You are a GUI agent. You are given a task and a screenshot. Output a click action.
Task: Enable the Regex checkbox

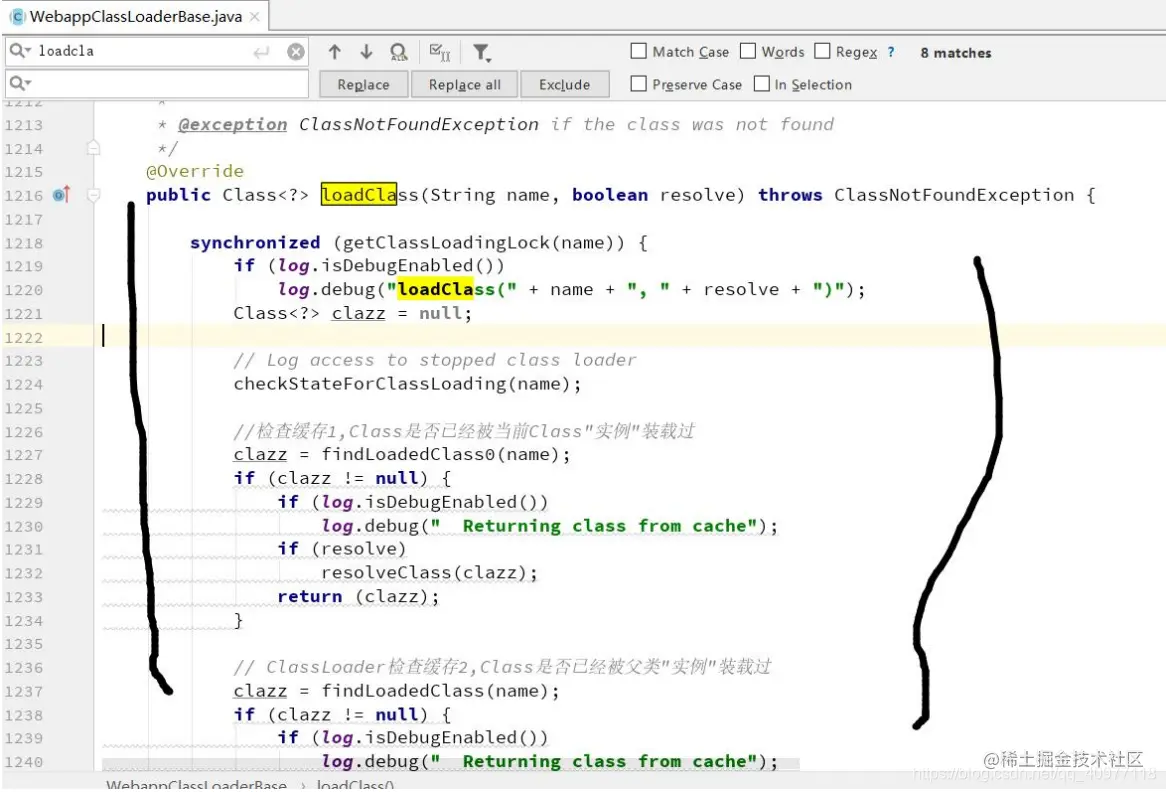point(822,51)
